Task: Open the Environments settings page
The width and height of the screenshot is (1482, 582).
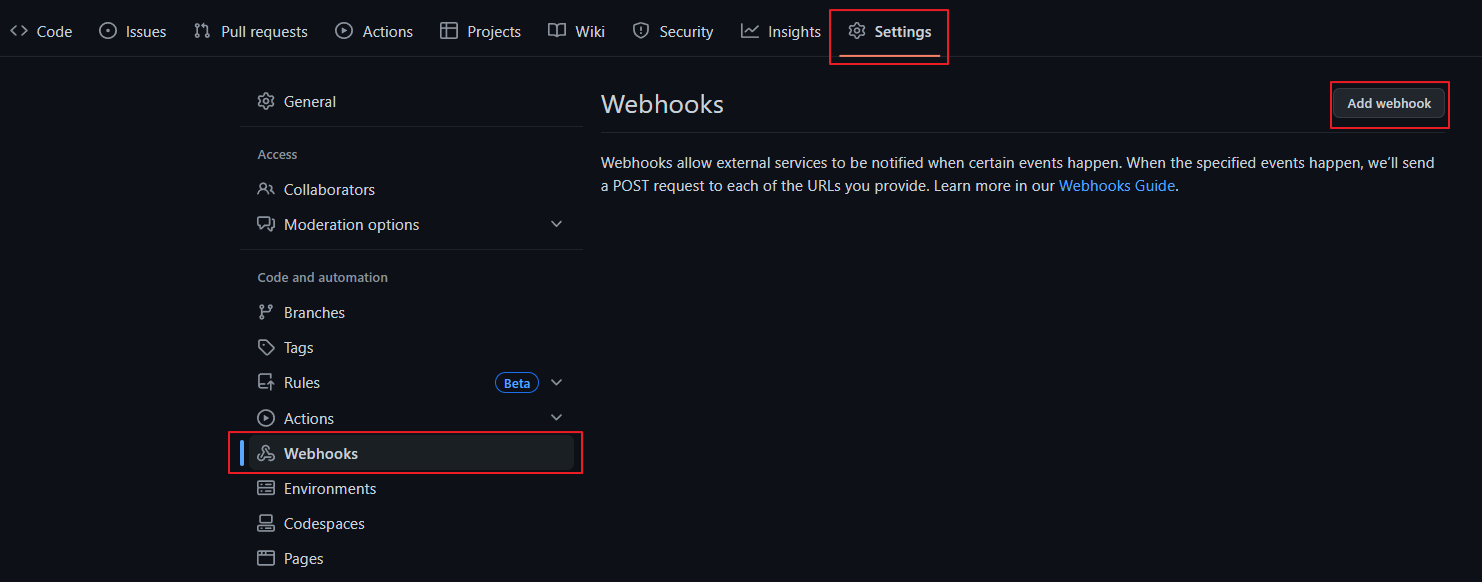Action: (411, 488)
